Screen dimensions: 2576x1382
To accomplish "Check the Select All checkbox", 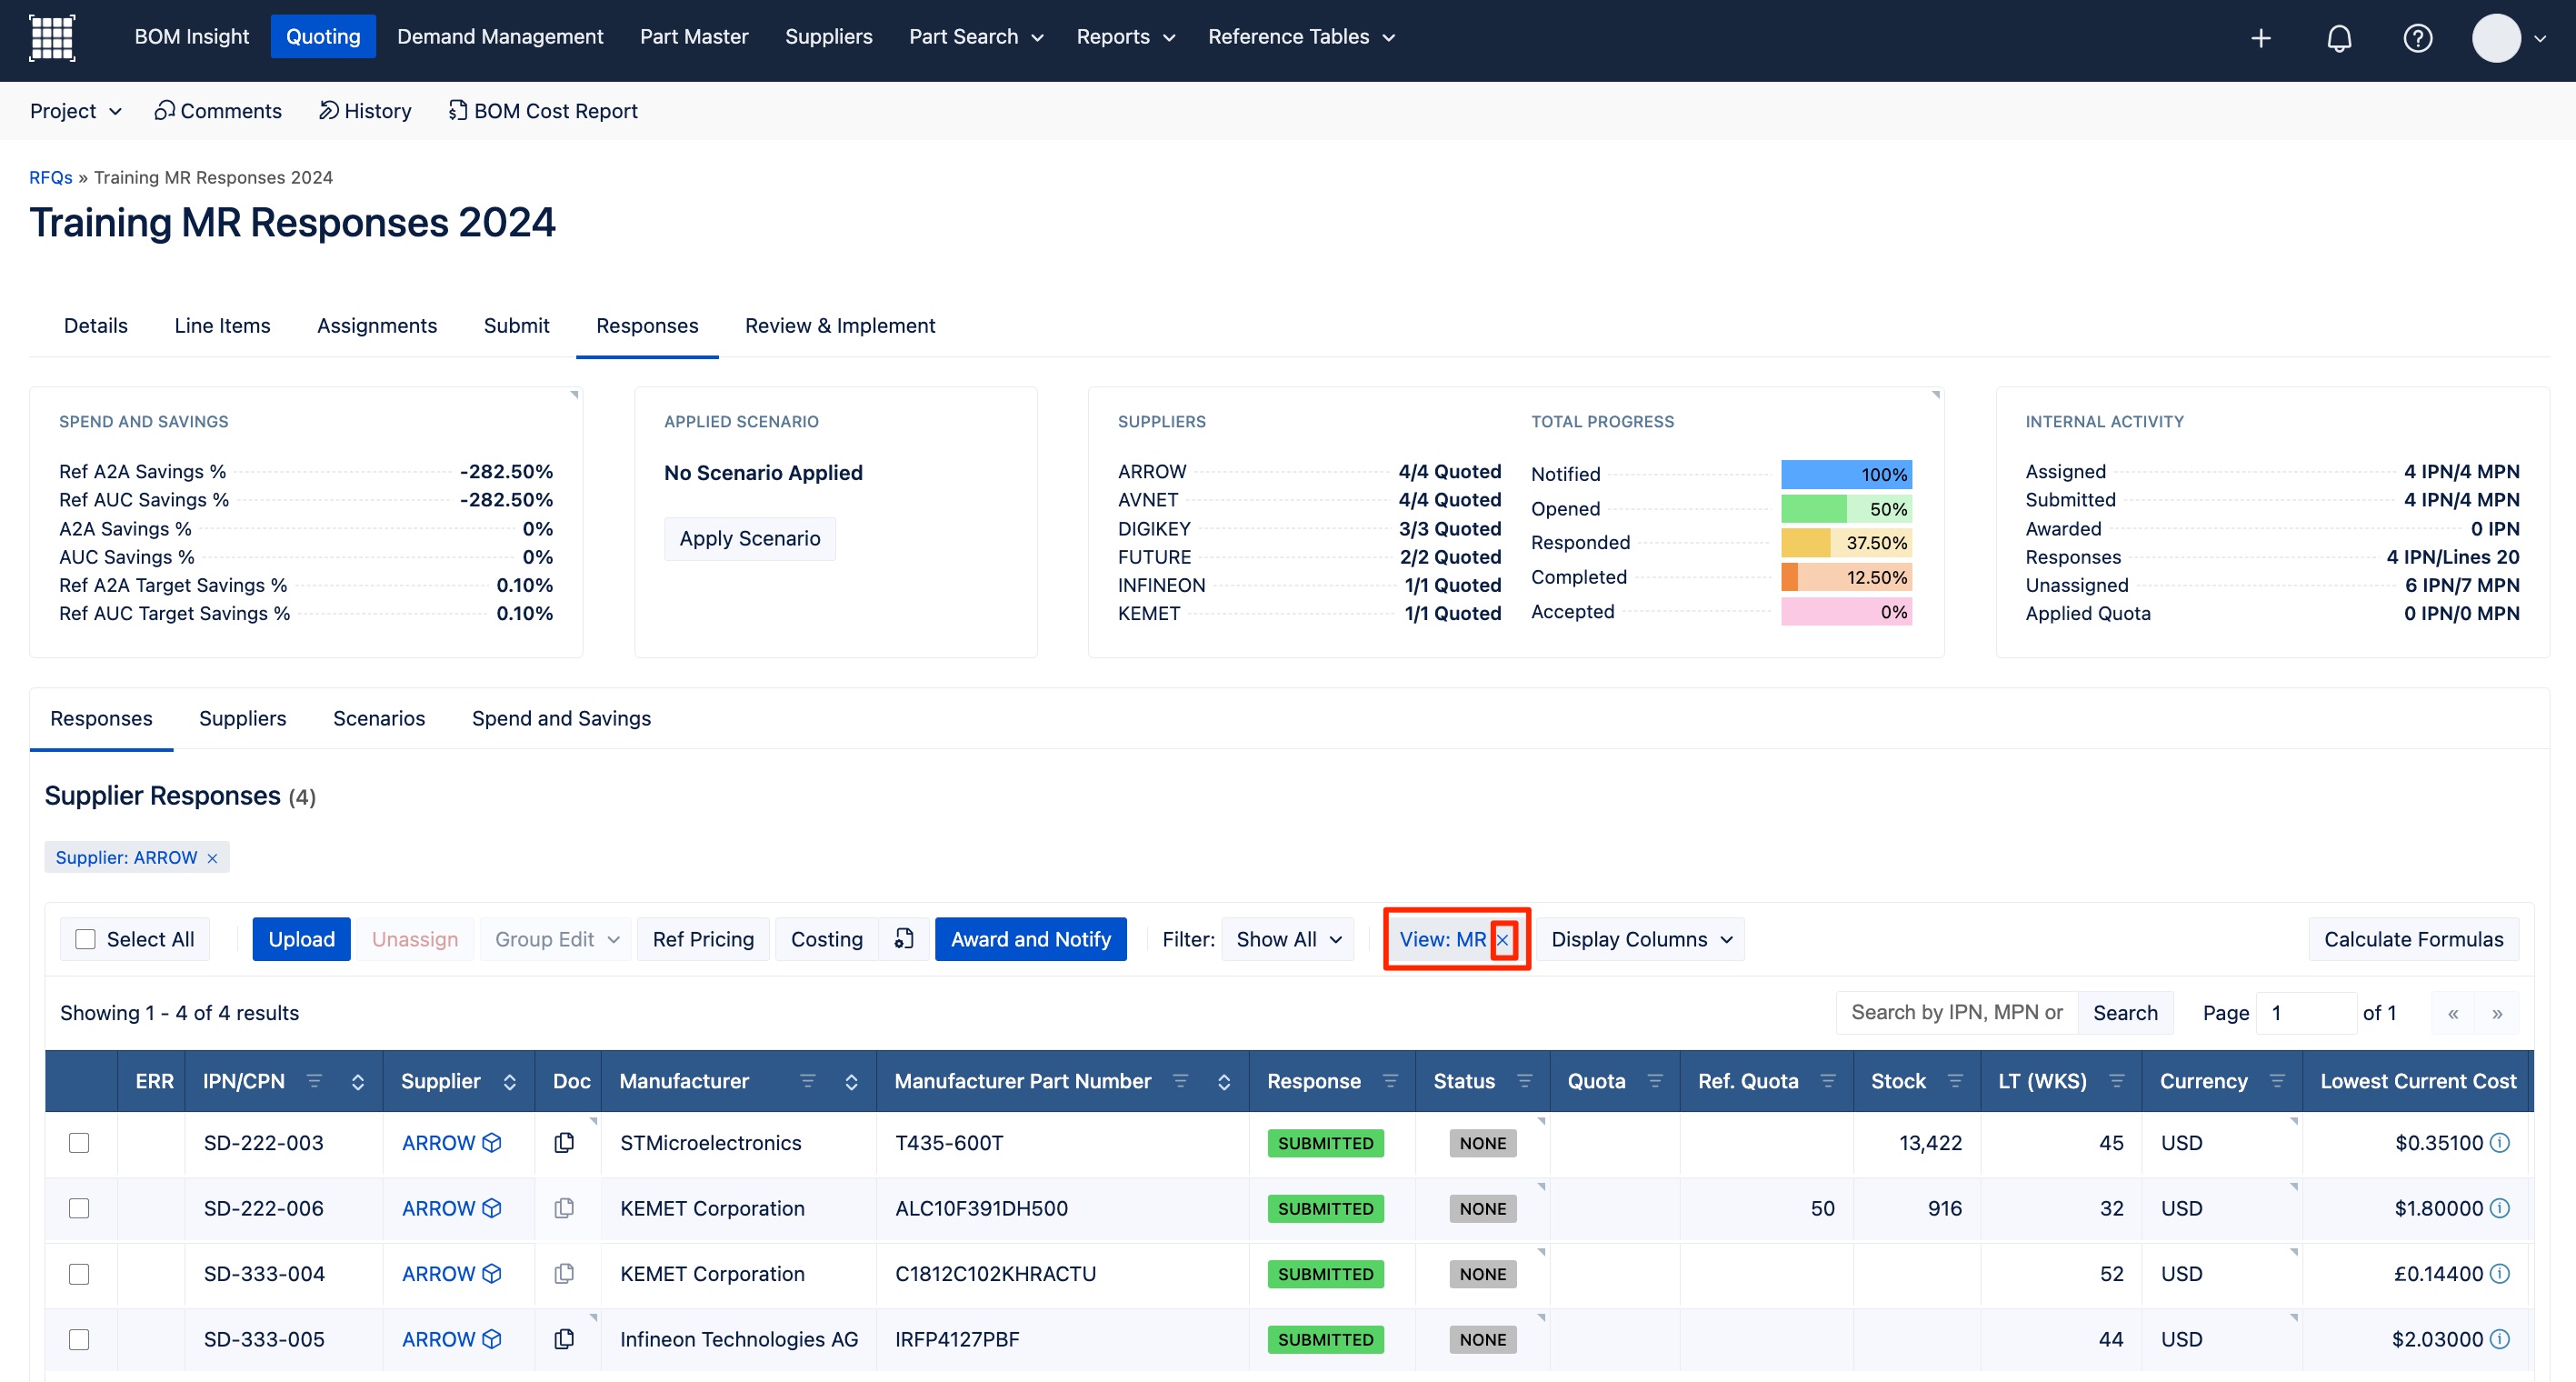I will point(86,939).
